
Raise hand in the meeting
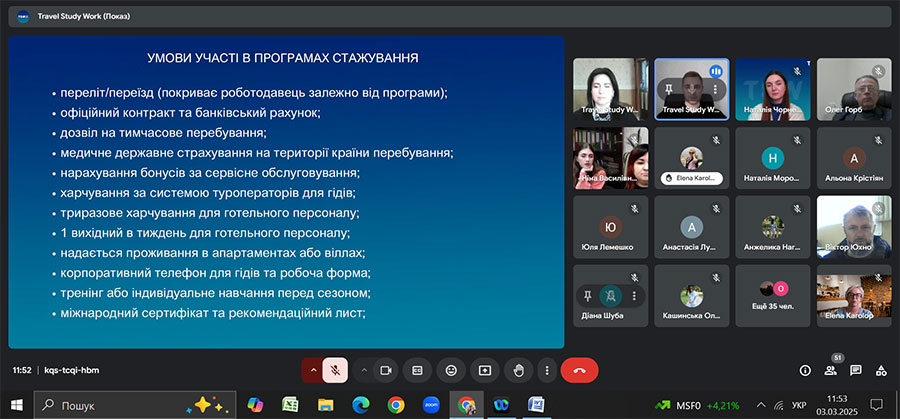point(519,370)
